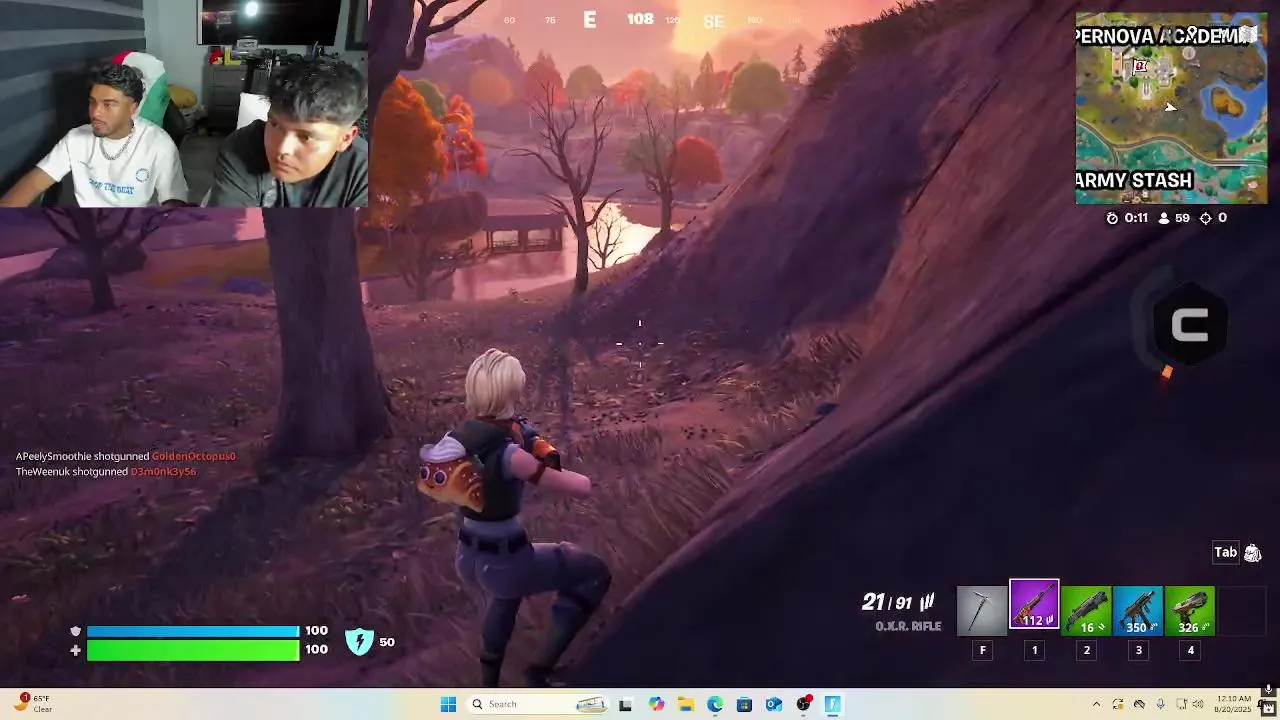The width and height of the screenshot is (1280, 720).
Task: Click the APeelySmoothie kill feed entry
Action: pos(125,456)
